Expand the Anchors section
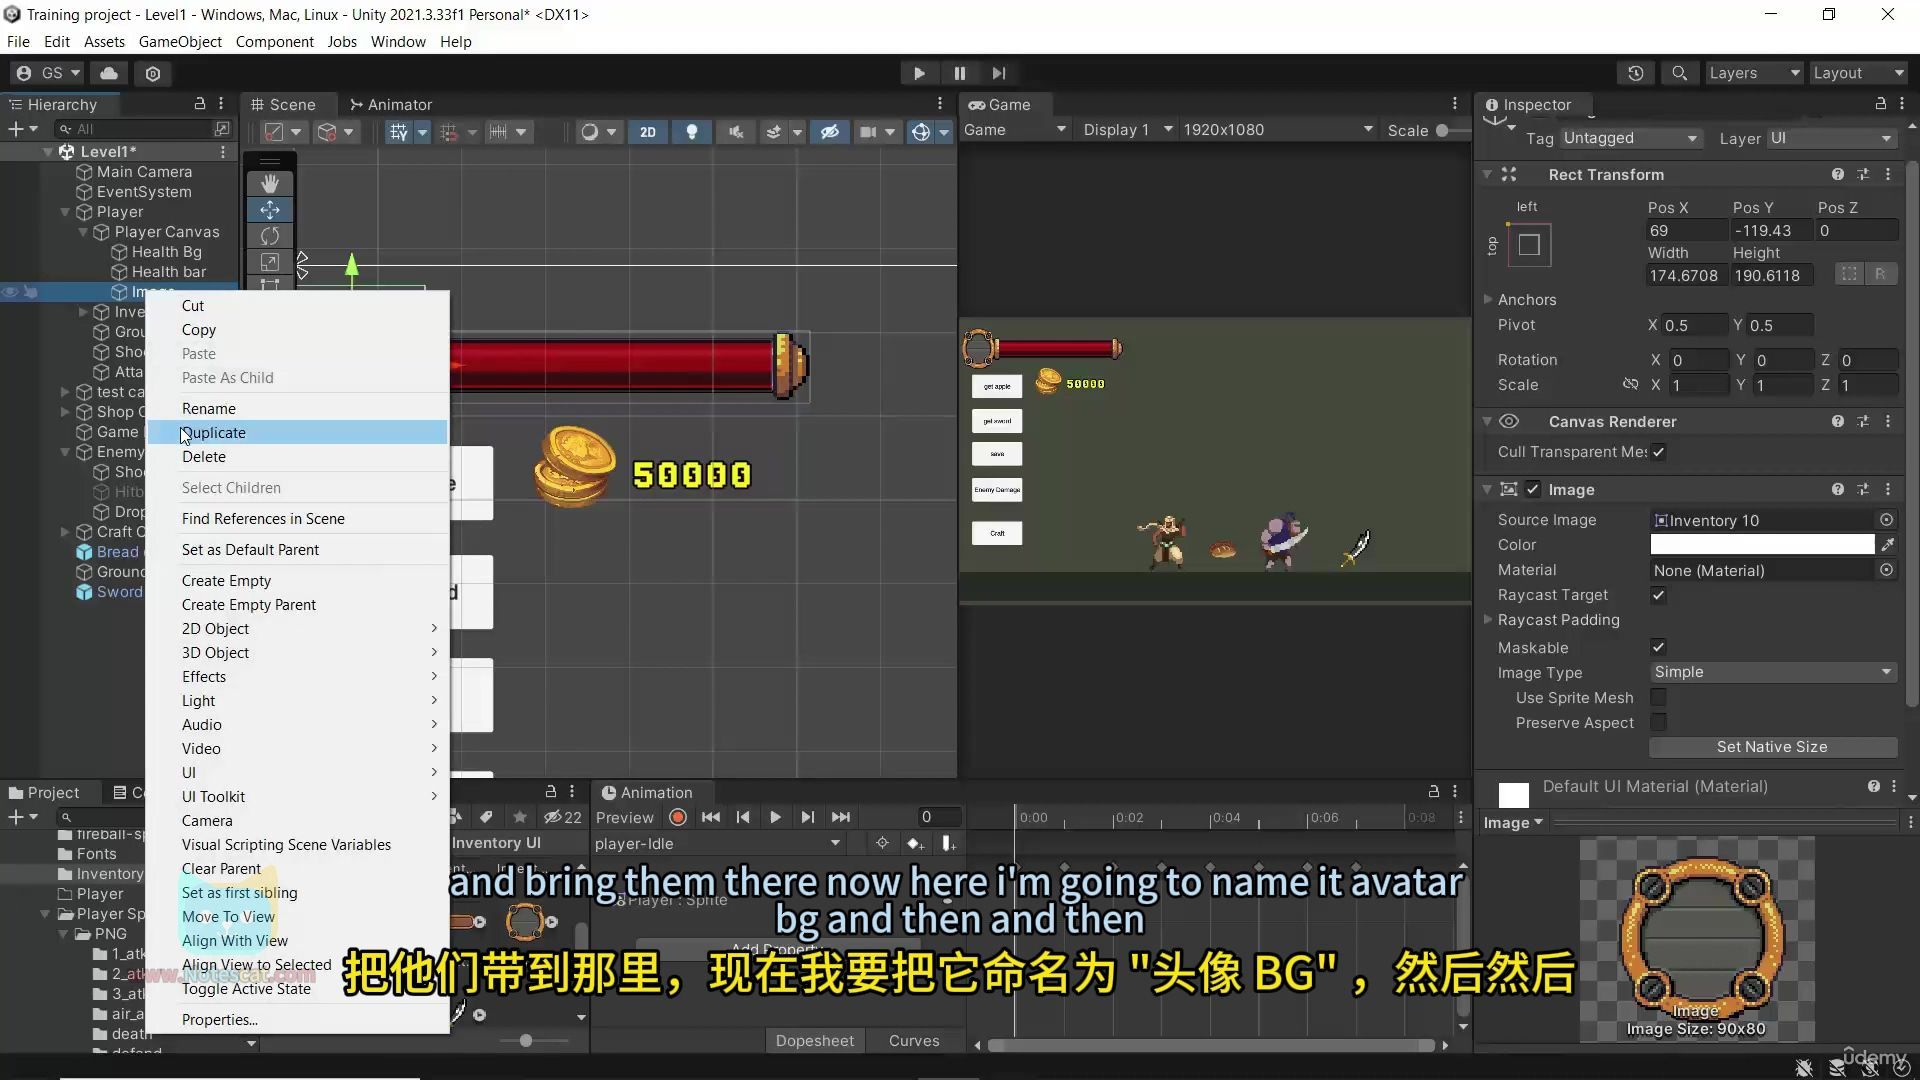 1488,299
